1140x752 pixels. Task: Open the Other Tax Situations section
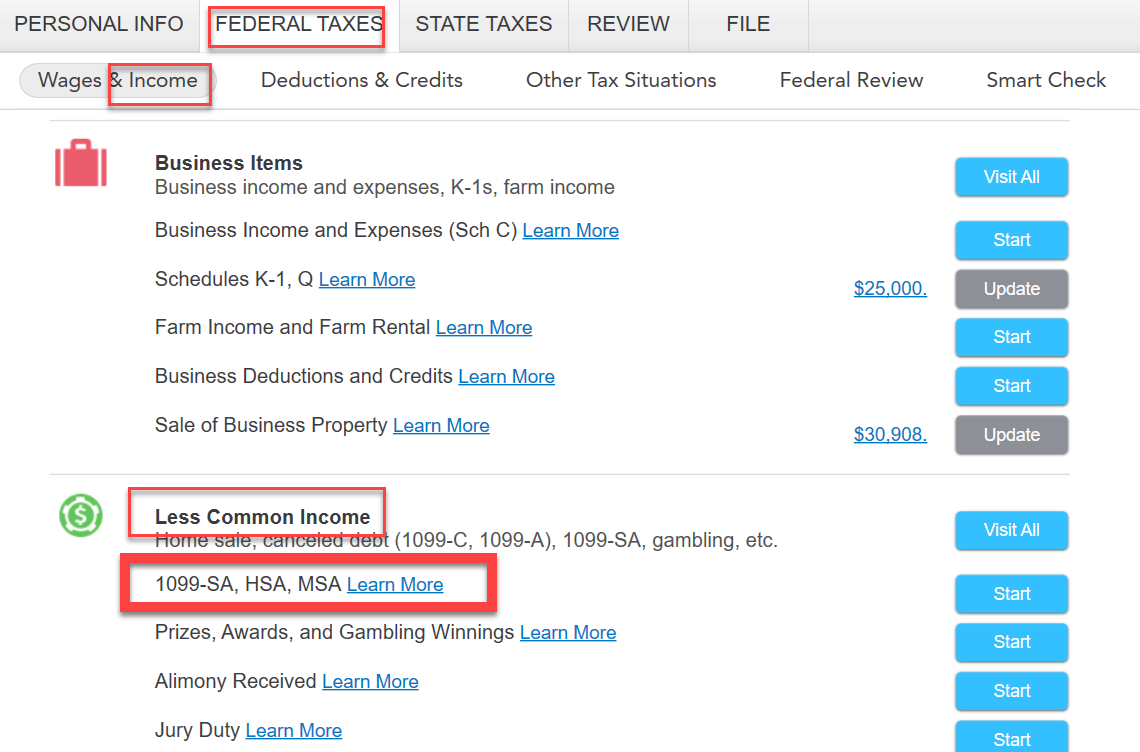click(621, 80)
